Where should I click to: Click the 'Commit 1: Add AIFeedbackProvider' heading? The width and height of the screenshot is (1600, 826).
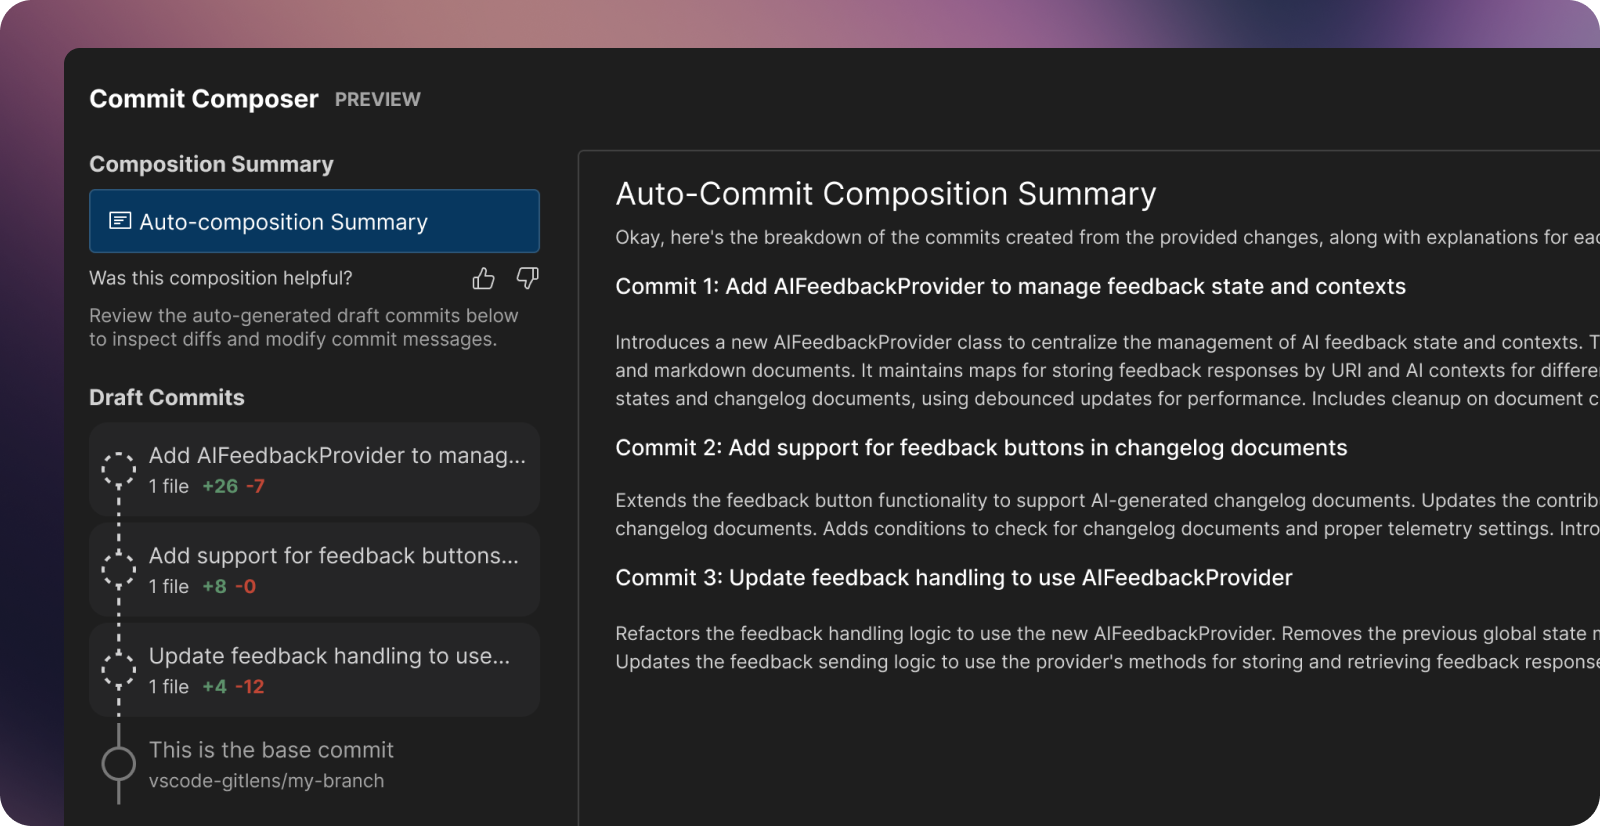pos(1010,287)
